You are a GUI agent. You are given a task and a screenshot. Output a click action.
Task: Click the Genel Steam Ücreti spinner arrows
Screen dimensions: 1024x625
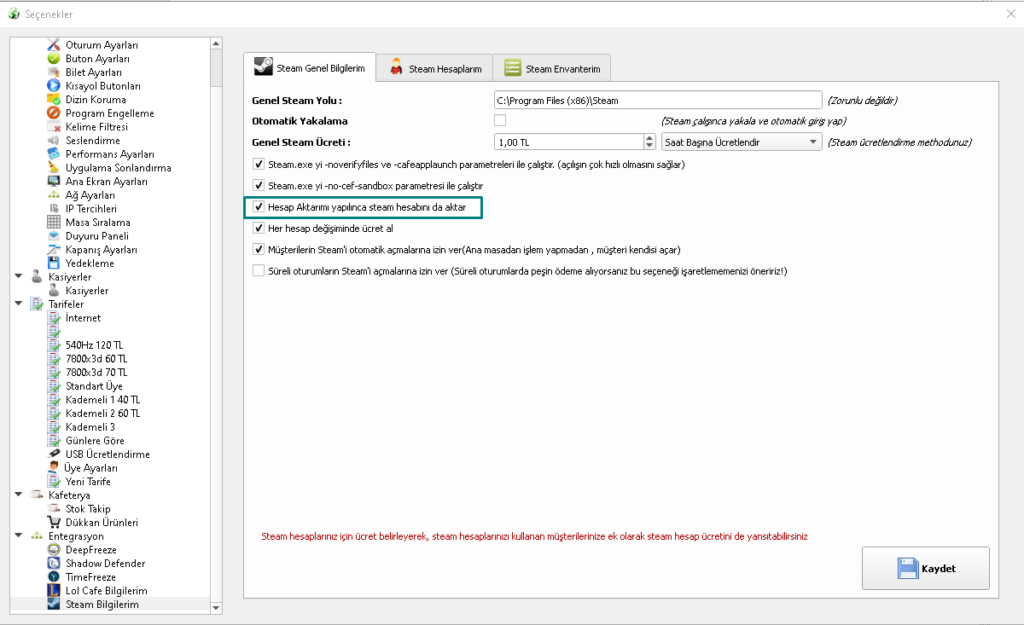(x=649, y=142)
